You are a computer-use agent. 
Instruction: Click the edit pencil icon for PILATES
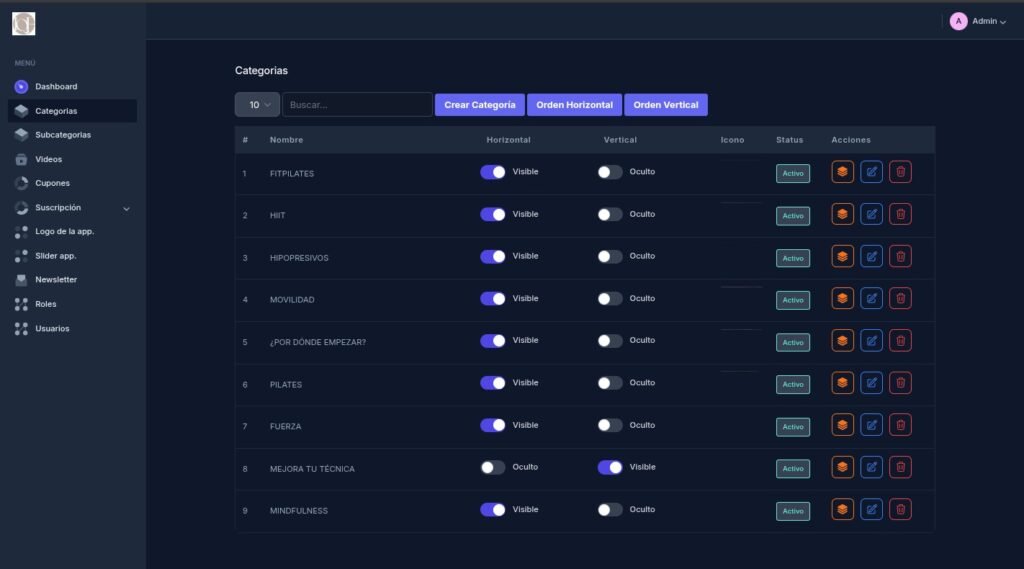click(x=871, y=383)
